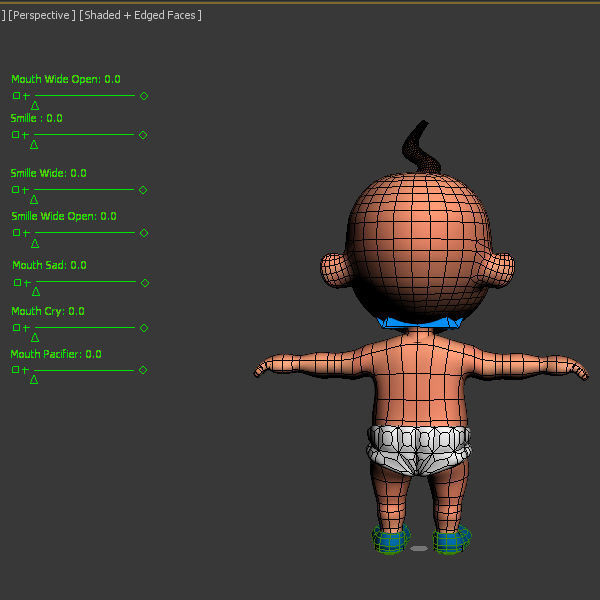Select the white diaper mesh

click(x=419, y=450)
